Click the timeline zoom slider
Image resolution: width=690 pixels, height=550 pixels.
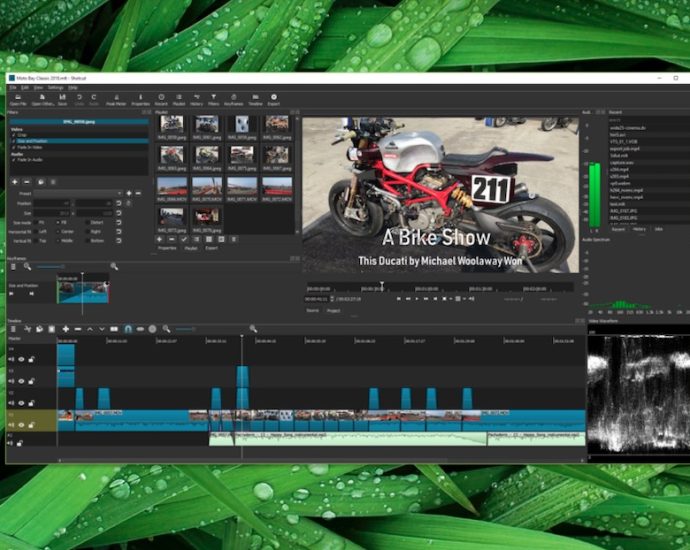(x=185, y=329)
